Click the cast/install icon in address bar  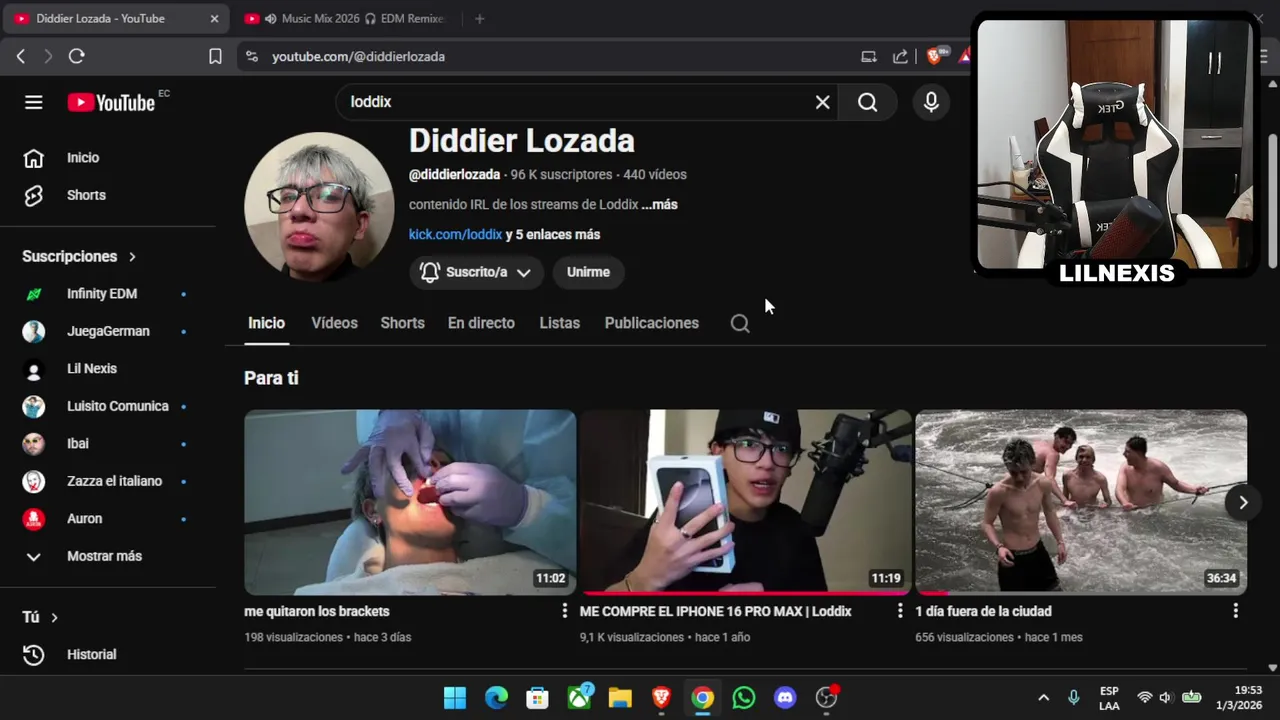point(869,57)
